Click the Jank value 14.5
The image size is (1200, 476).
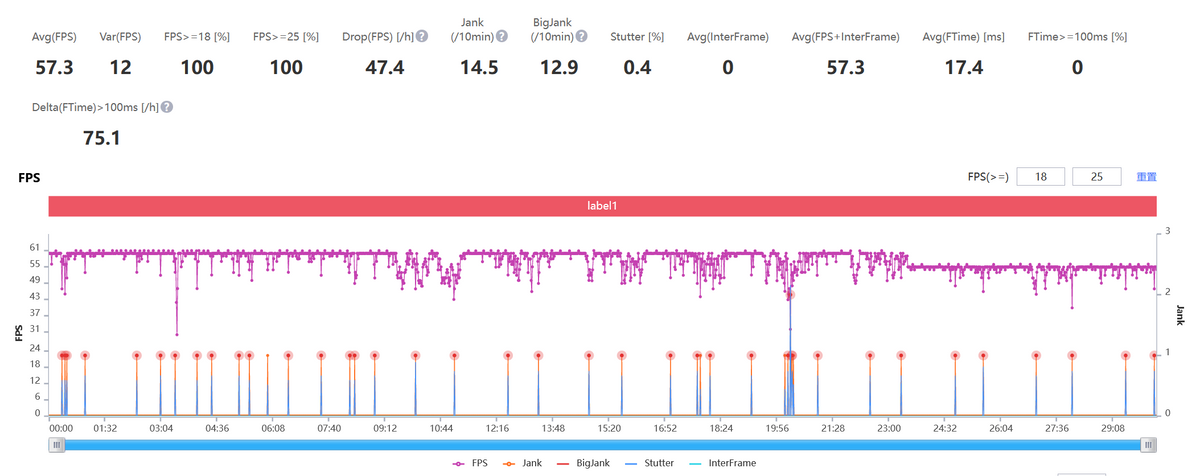coord(479,67)
